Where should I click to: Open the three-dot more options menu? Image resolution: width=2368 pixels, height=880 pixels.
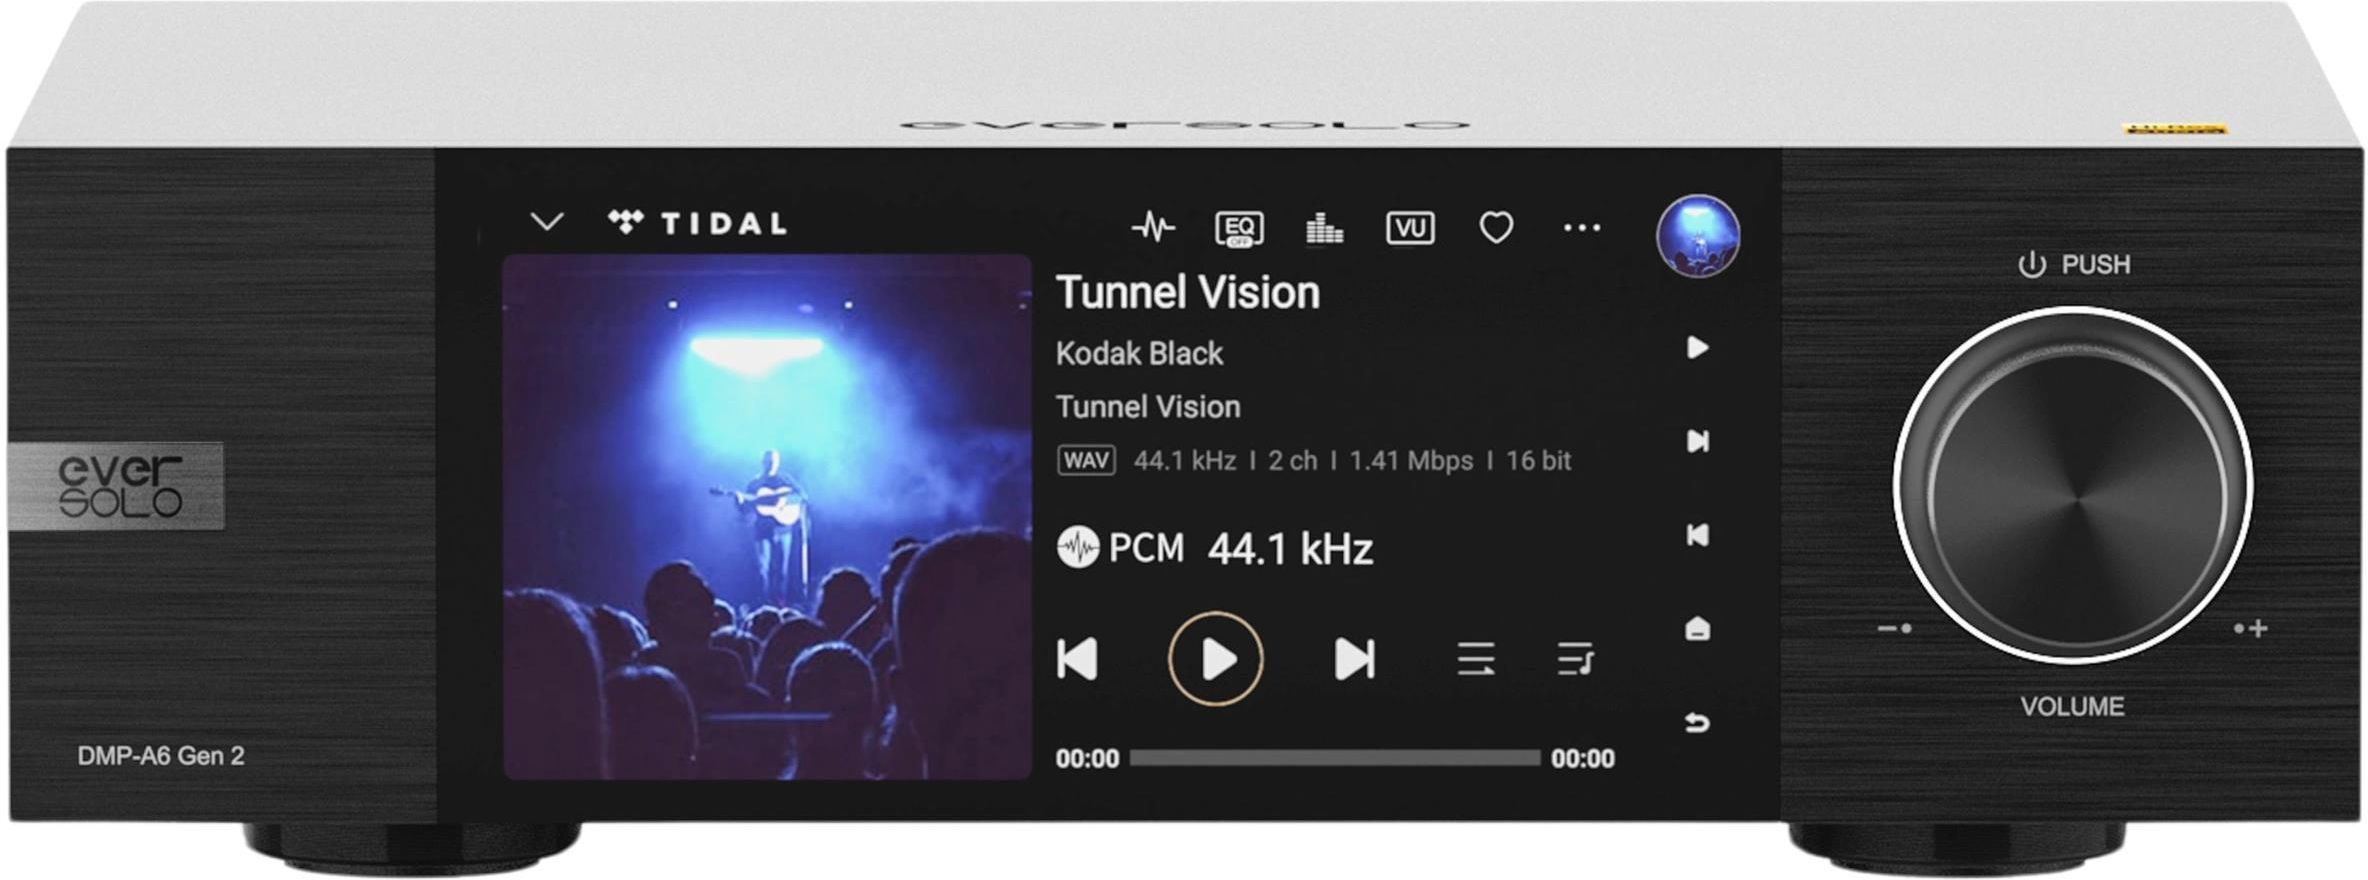[1581, 228]
